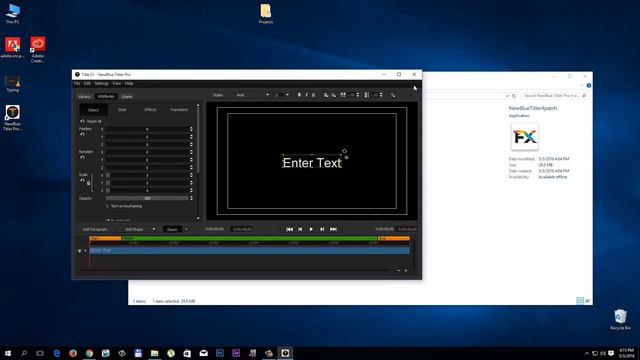Click the Opacity slider
Screen dimensions: 640x360
147,198
